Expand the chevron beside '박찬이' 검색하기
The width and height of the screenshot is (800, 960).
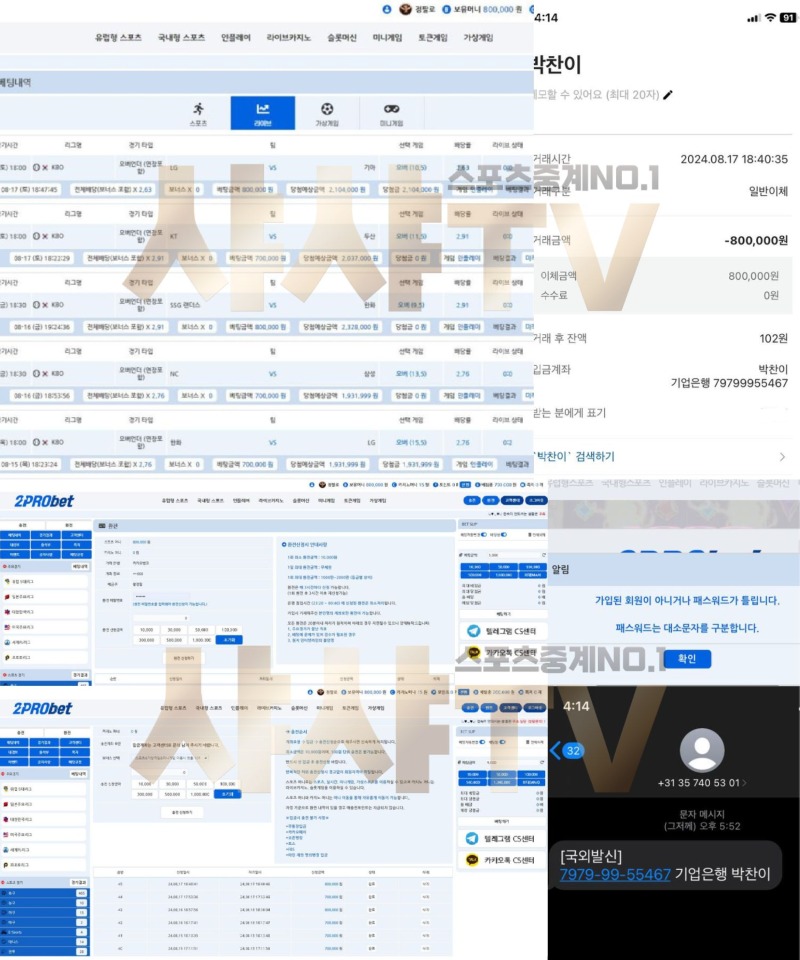point(782,457)
